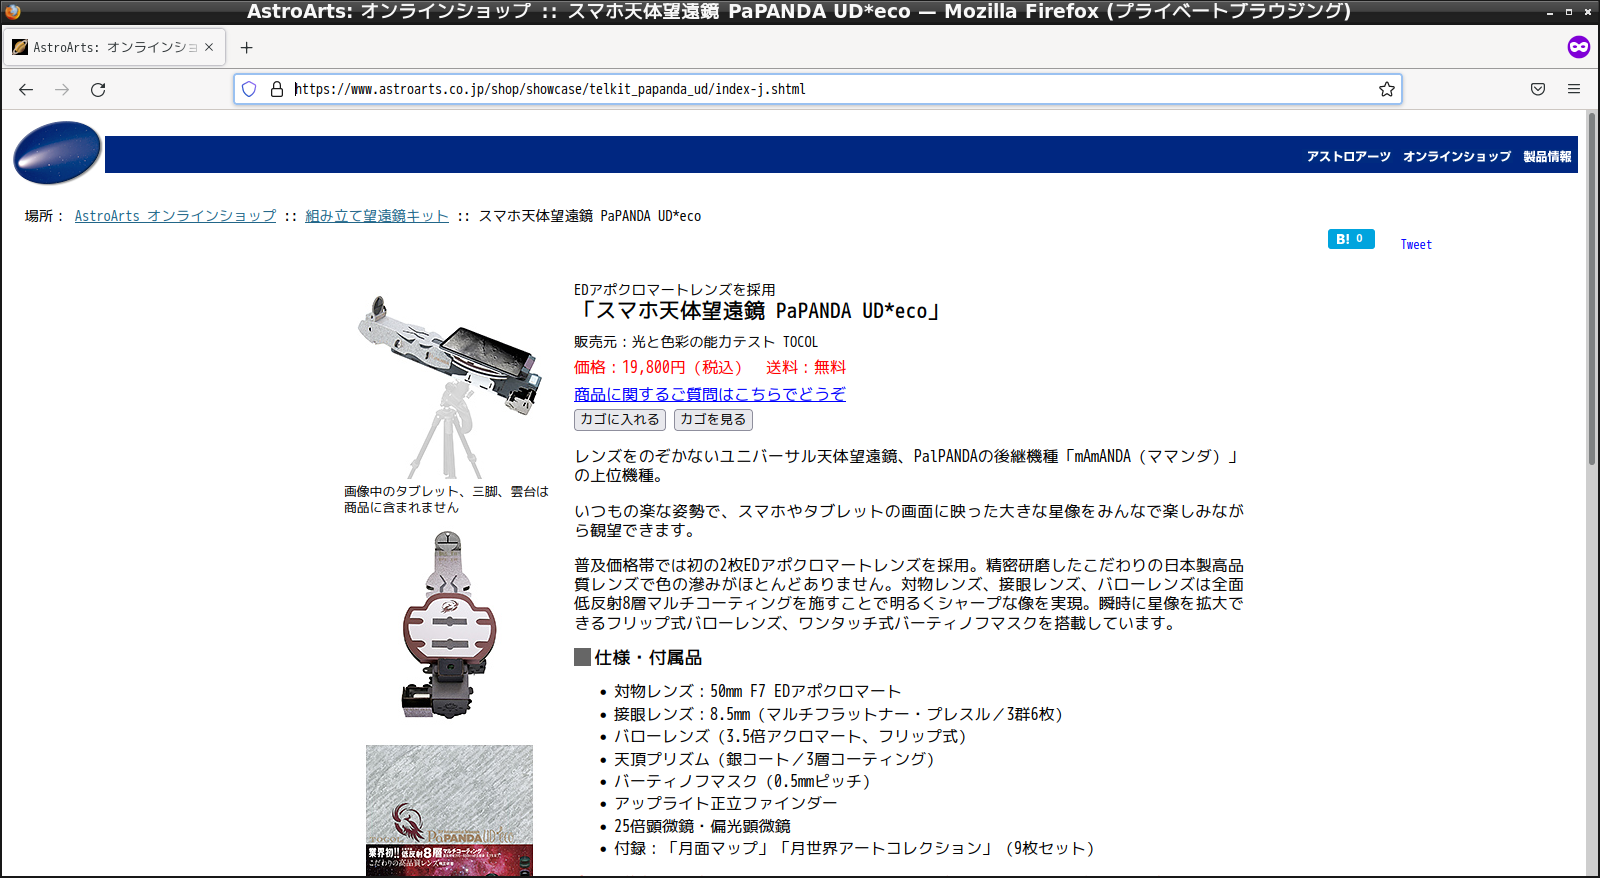The image size is (1600, 878).
Task: Click the tagline EDアポクロマートレンズを採用
Action: click(x=674, y=290)
